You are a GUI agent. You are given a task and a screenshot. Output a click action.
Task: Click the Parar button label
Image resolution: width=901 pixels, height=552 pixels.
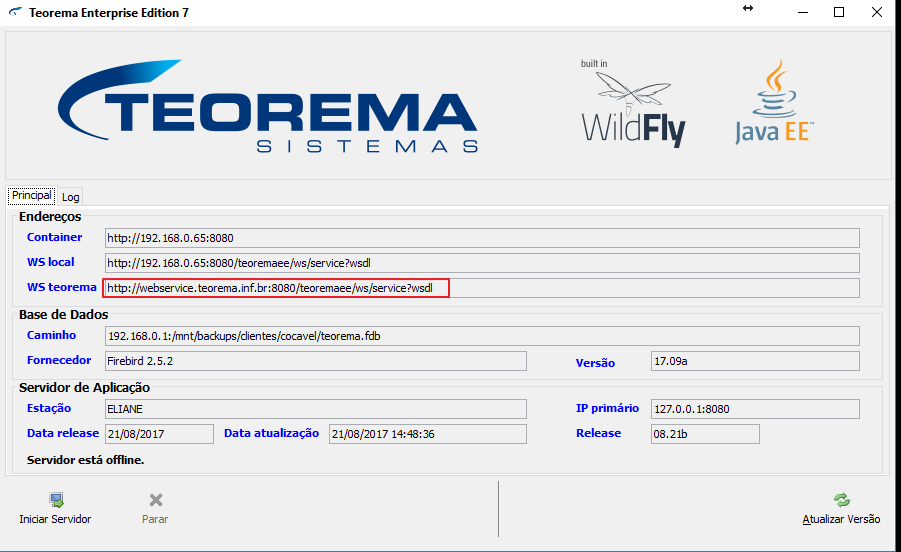pos(155,519)
